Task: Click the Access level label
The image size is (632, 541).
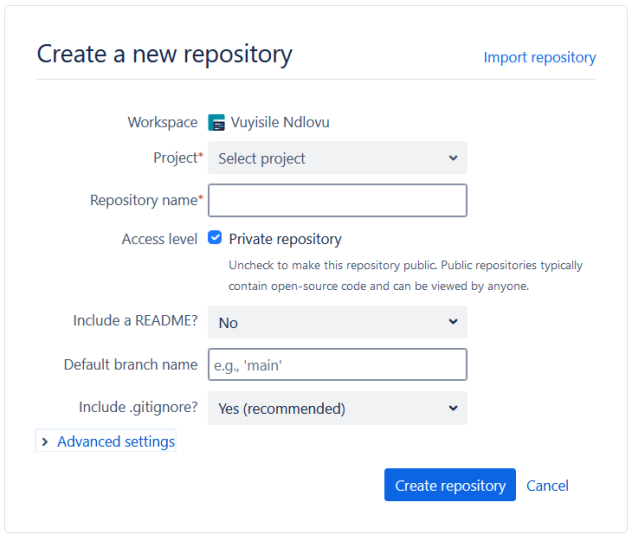Action: point(160,239)
